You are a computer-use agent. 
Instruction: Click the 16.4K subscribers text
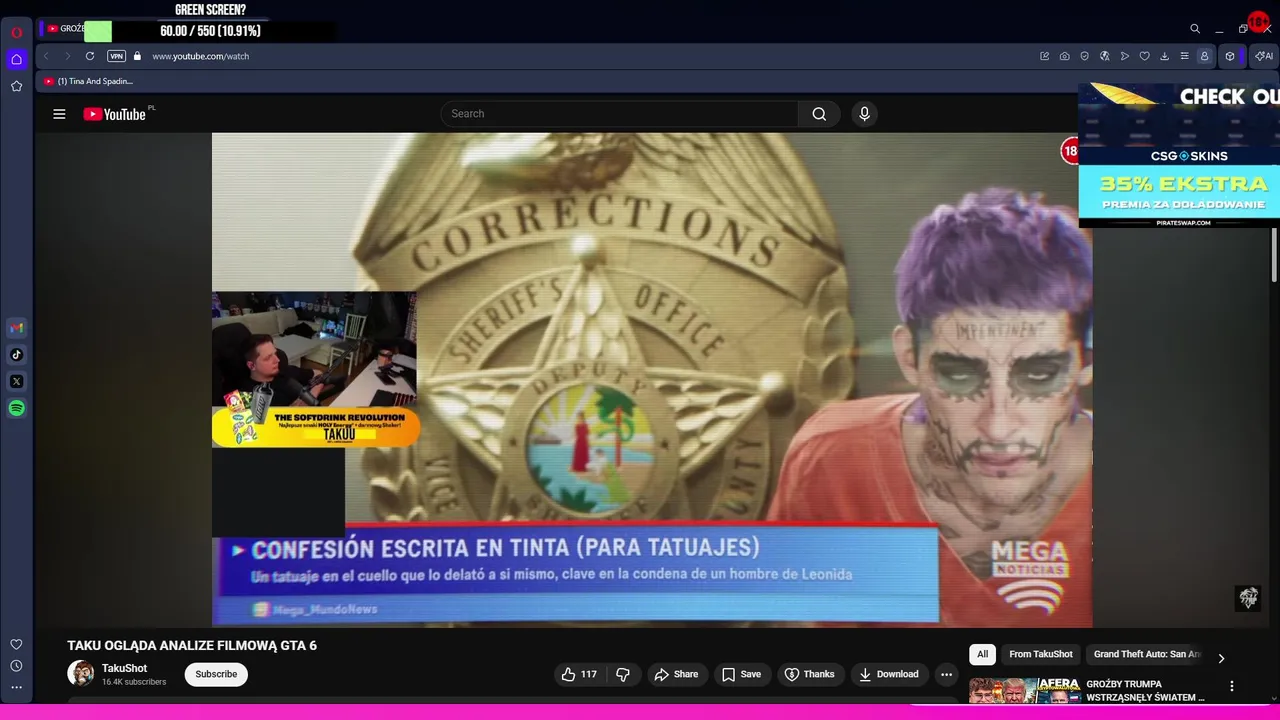click(x=134, y=682)
